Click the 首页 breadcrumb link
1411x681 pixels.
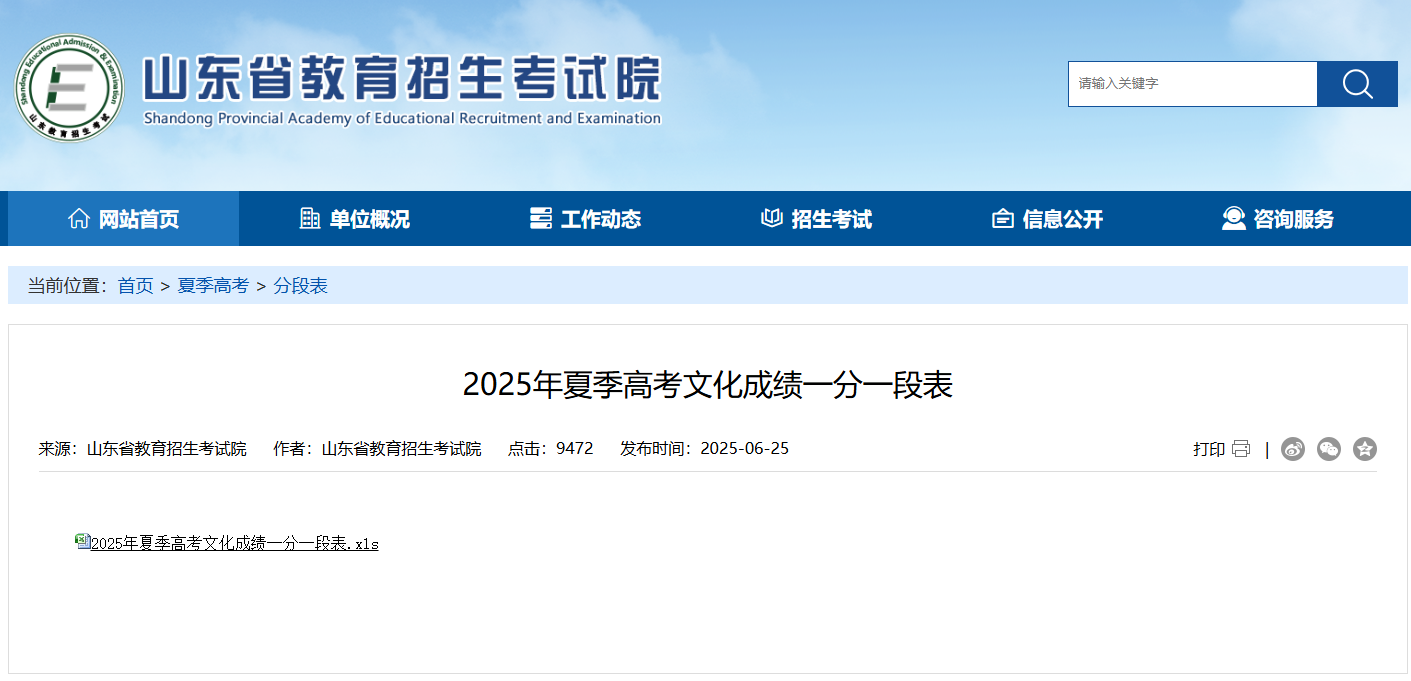pos(136,286)
